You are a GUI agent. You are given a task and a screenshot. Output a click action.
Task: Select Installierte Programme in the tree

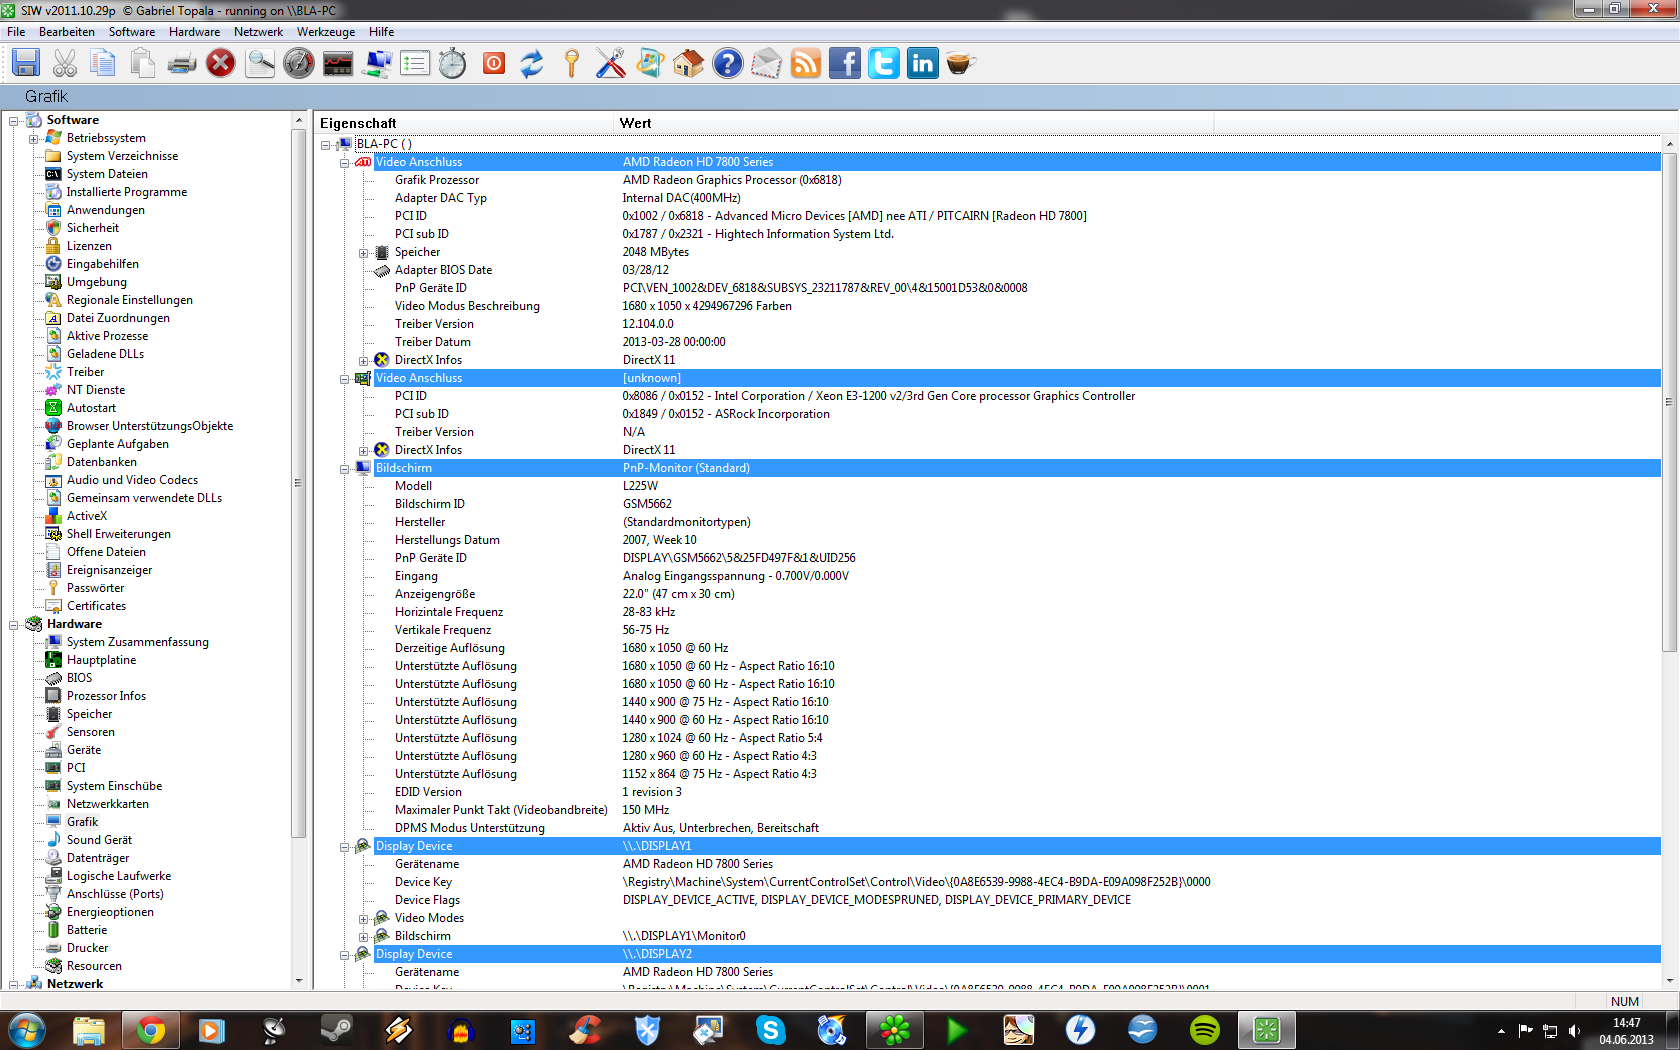[126, 192]
